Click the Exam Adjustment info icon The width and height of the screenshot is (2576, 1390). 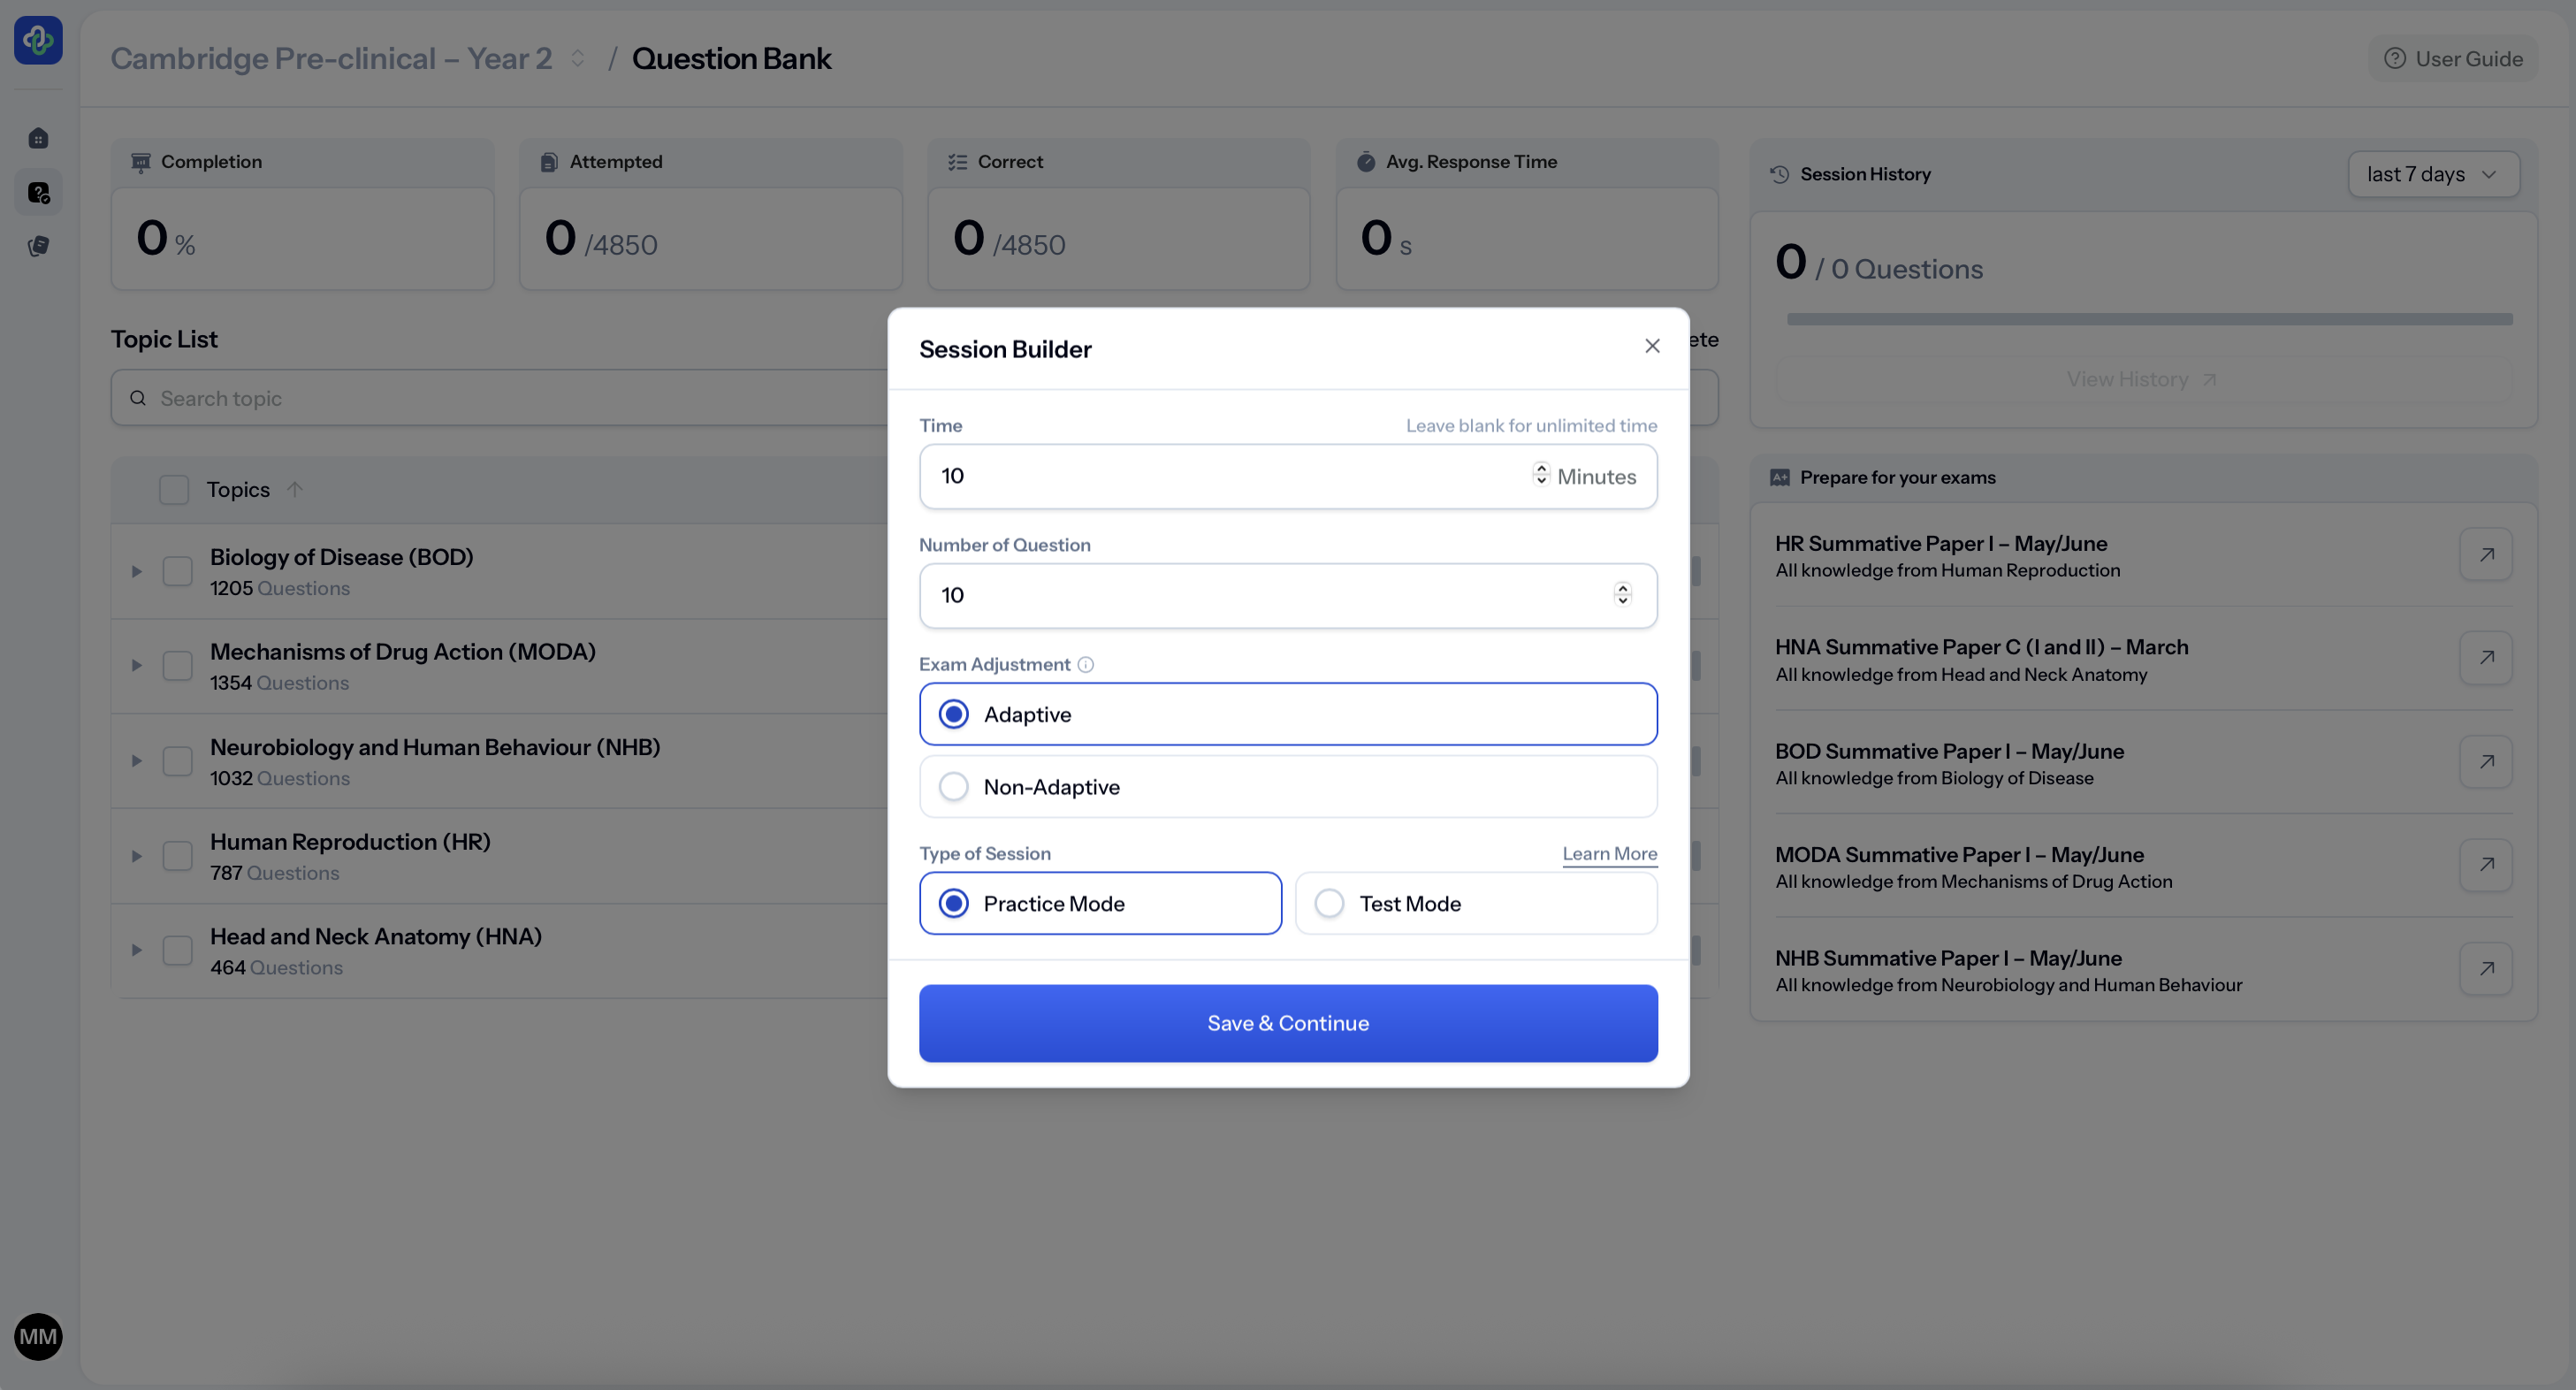pos(1085,664)
